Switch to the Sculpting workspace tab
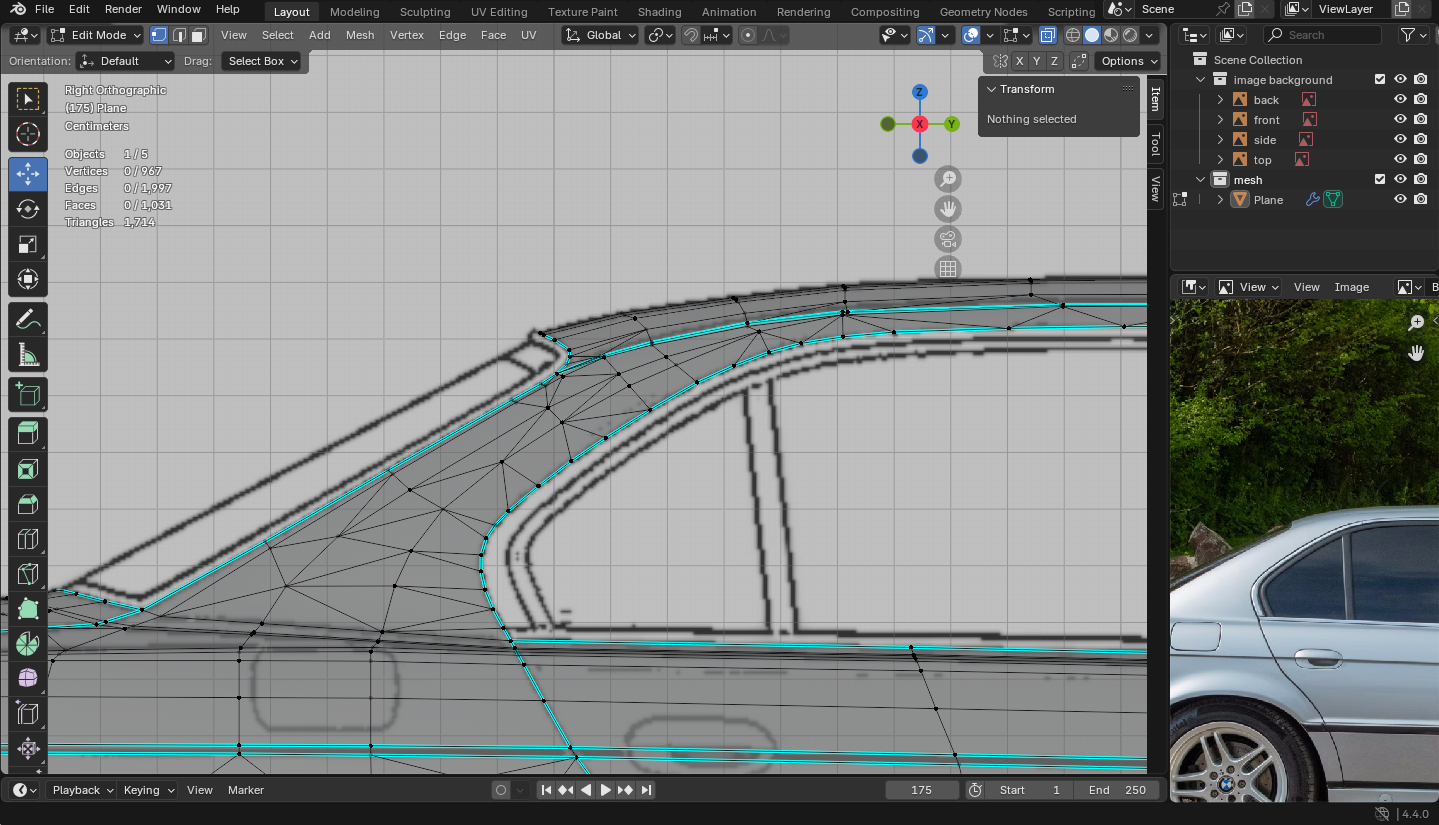Viewport: 1439px width, 825px height. point(425,12)
